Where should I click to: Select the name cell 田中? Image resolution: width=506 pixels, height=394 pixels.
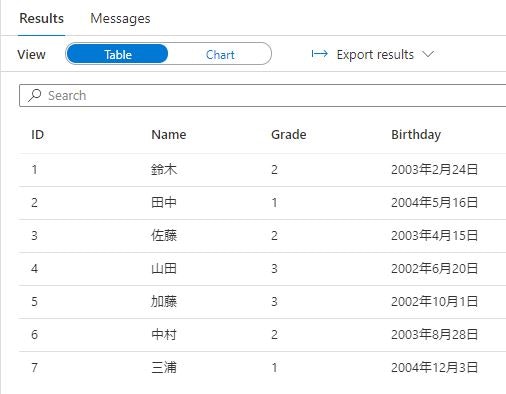[x=164, y=202]
